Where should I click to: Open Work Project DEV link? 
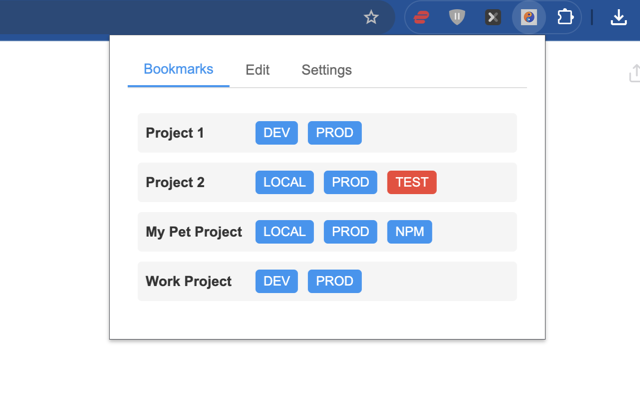click(277, 281)
